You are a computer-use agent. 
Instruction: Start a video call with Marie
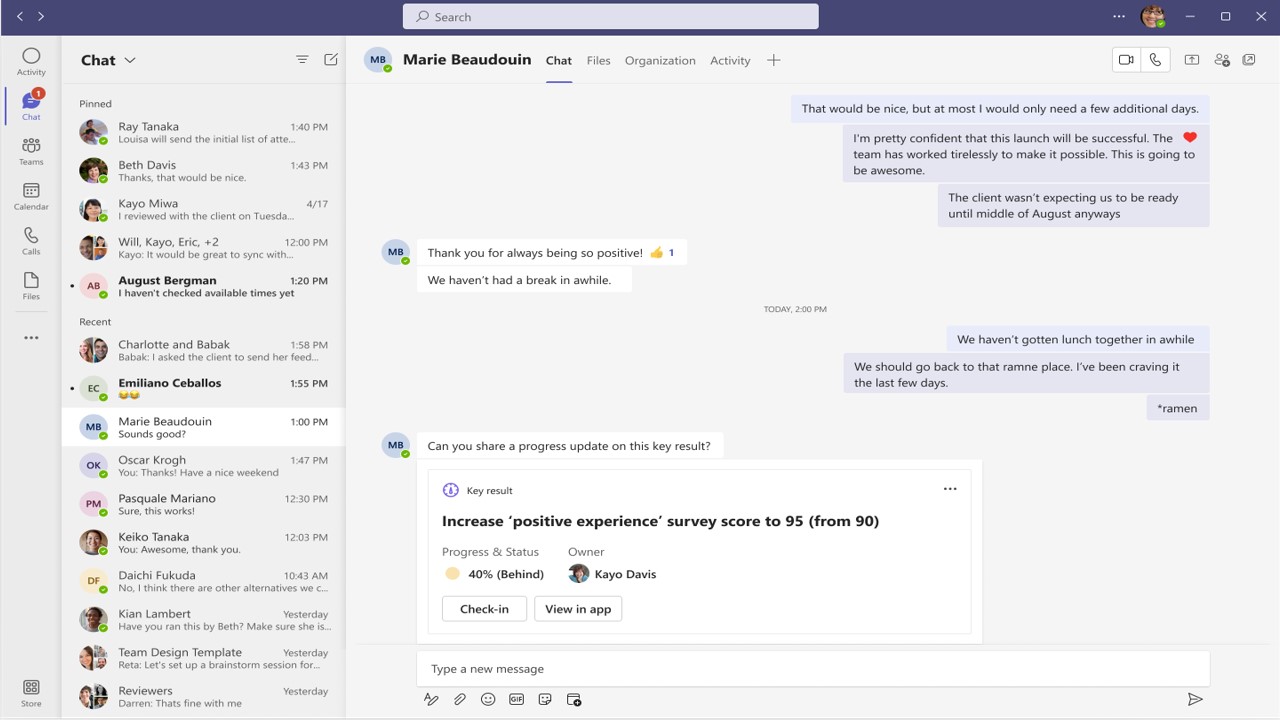1126,60
